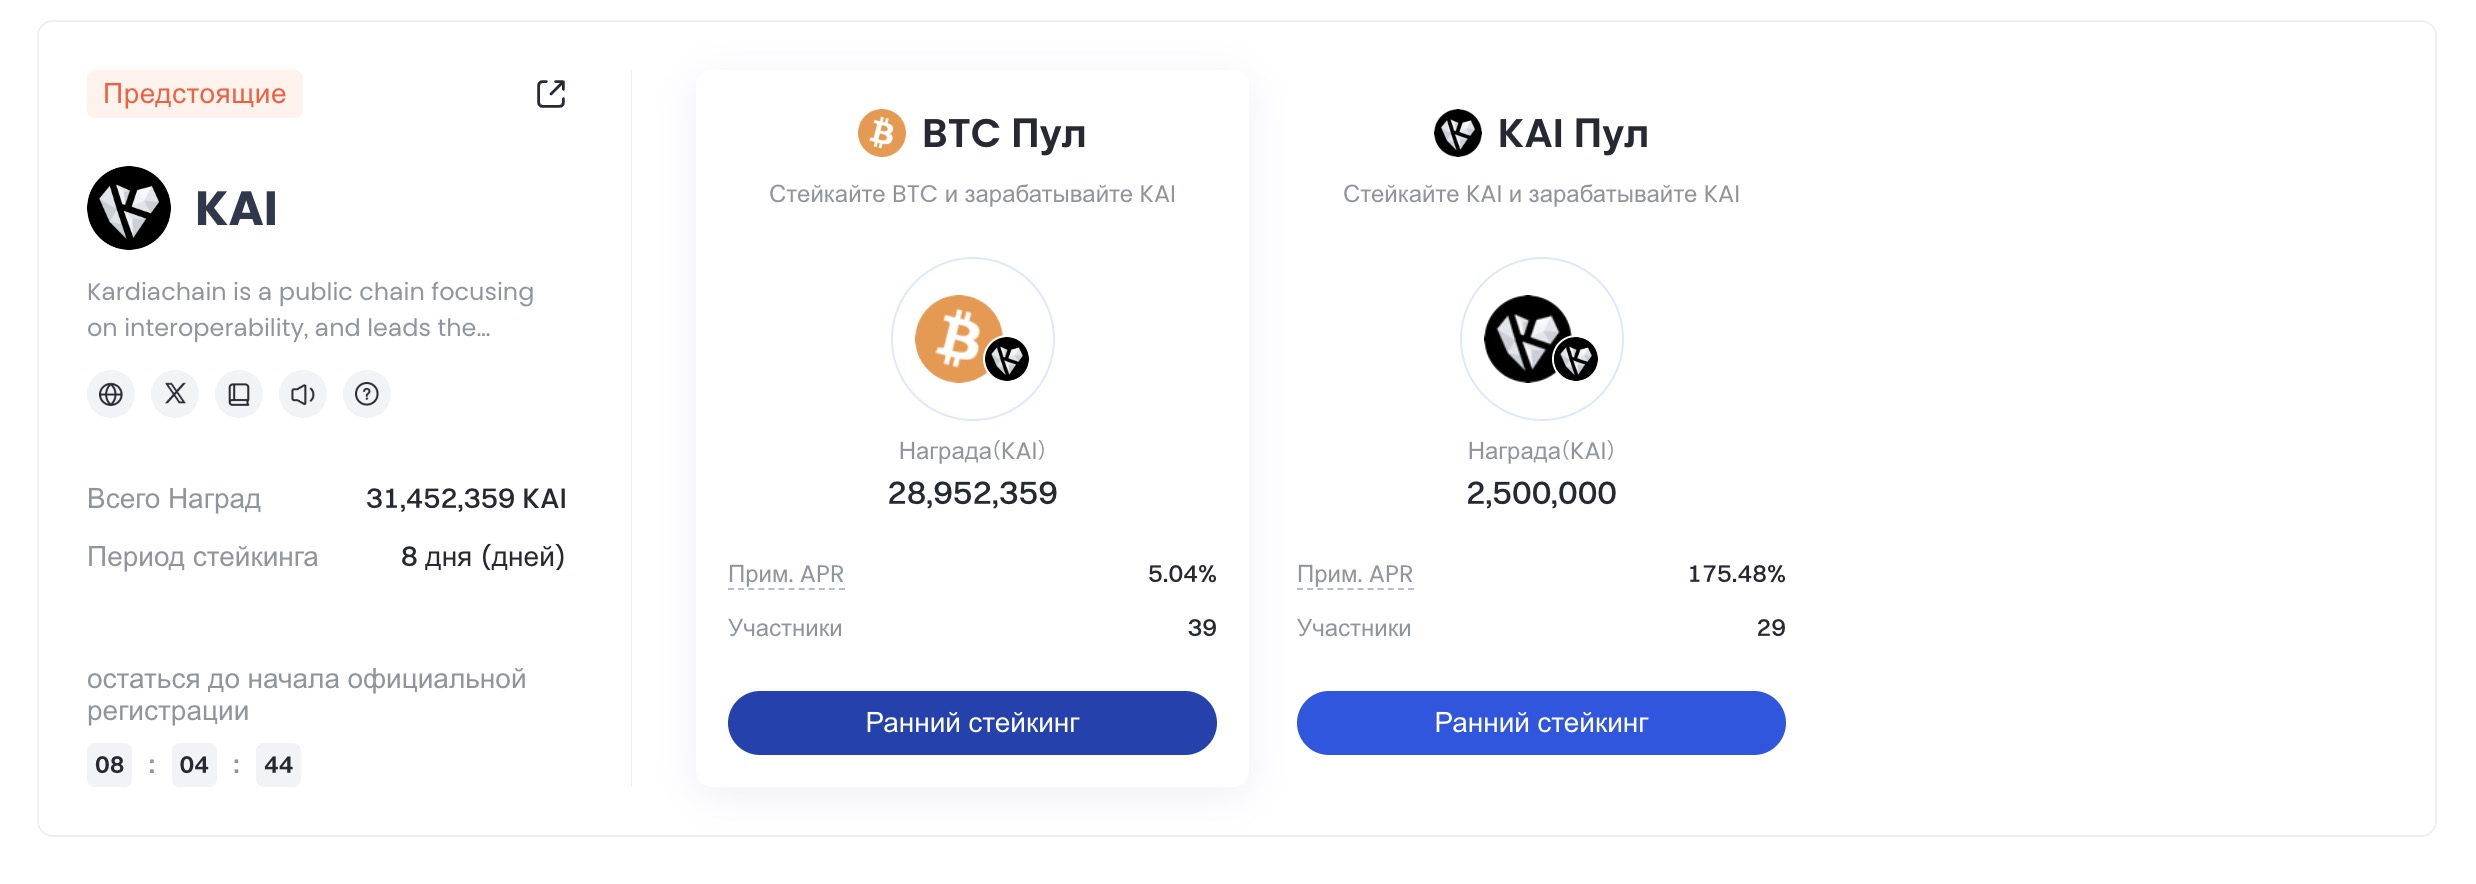Open the KAI X (Twitter) profile icon

click(x=175, y=394)
